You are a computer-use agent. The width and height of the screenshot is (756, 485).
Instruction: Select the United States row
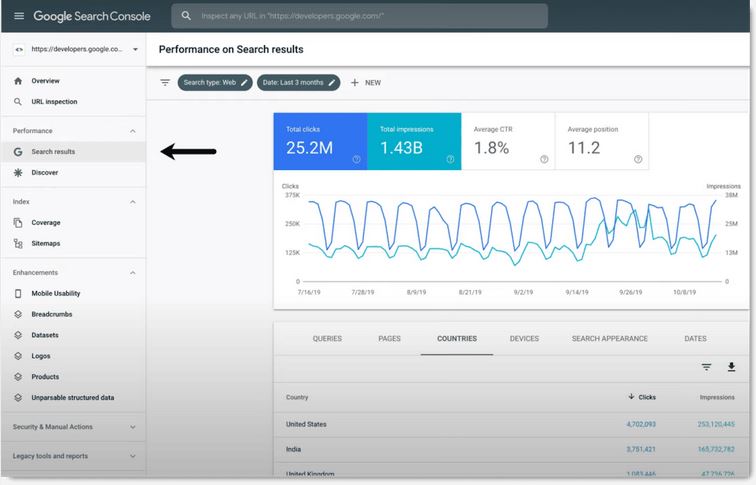tap(511, 424)
